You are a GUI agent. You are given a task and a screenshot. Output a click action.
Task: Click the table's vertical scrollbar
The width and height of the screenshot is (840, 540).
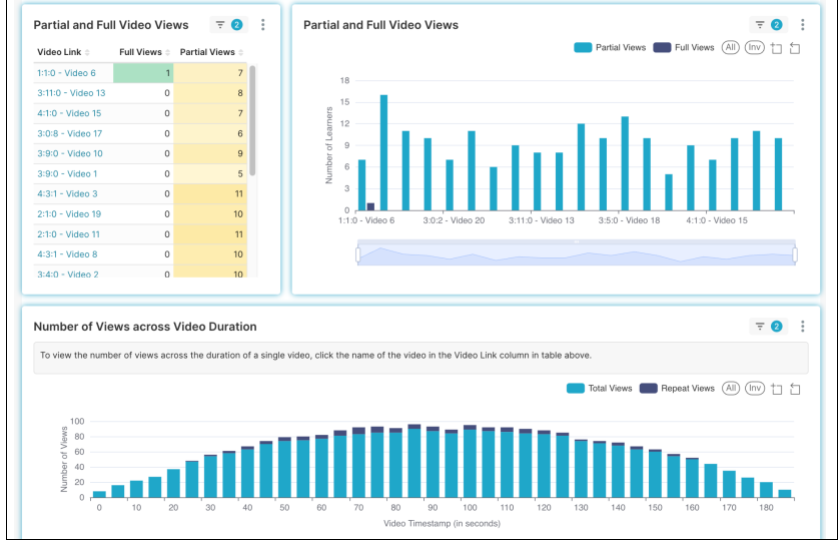coord(252,120)
